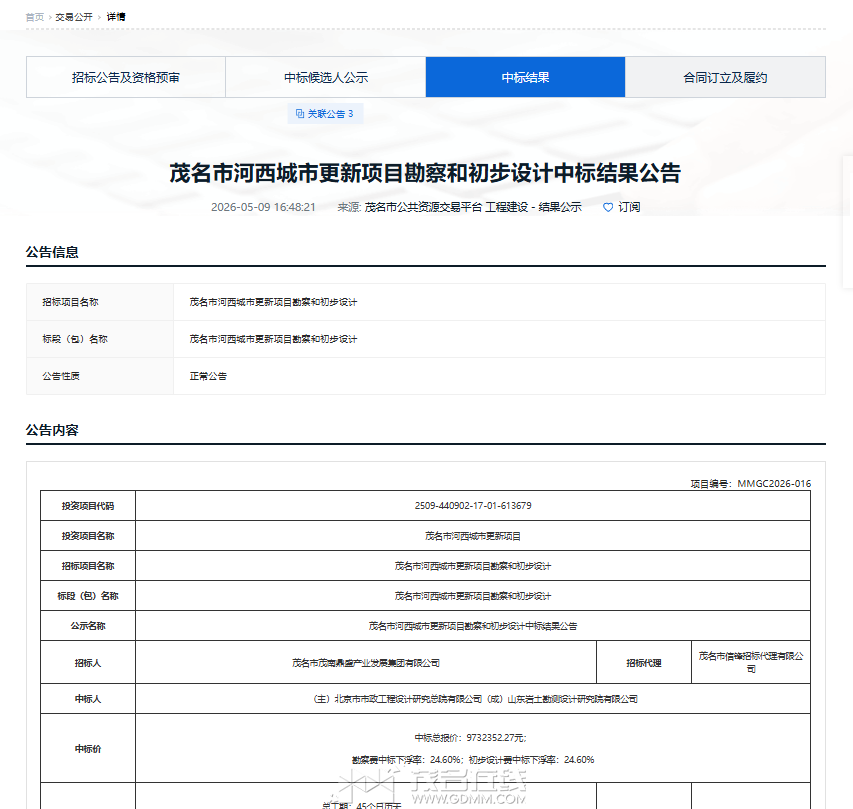Image resolution: width=853 pixels, height=809 pixels.
Task: Click the 投资项目代码 label cell
Action: 88,506
